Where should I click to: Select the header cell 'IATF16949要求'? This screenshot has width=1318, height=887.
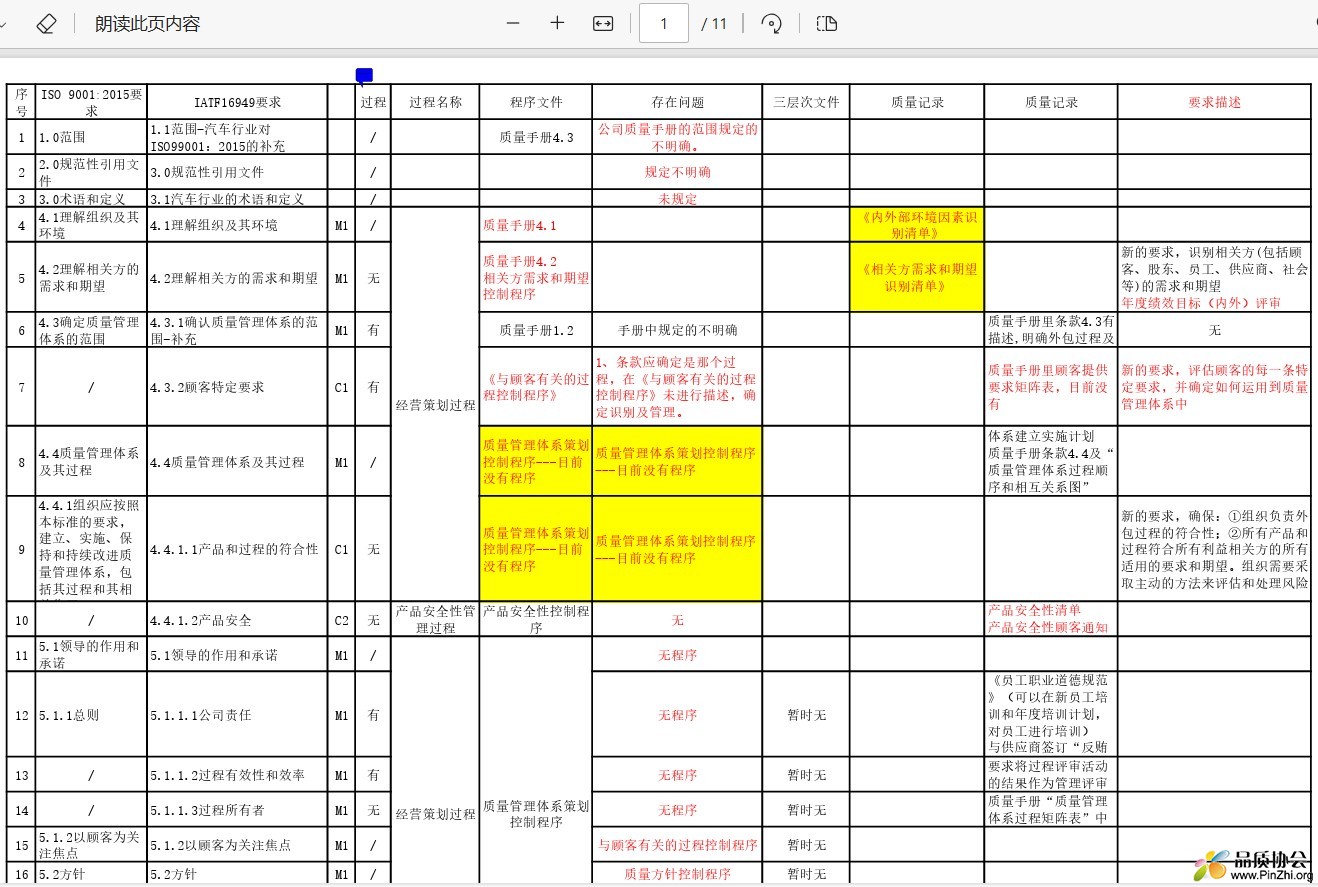(237, 102)
